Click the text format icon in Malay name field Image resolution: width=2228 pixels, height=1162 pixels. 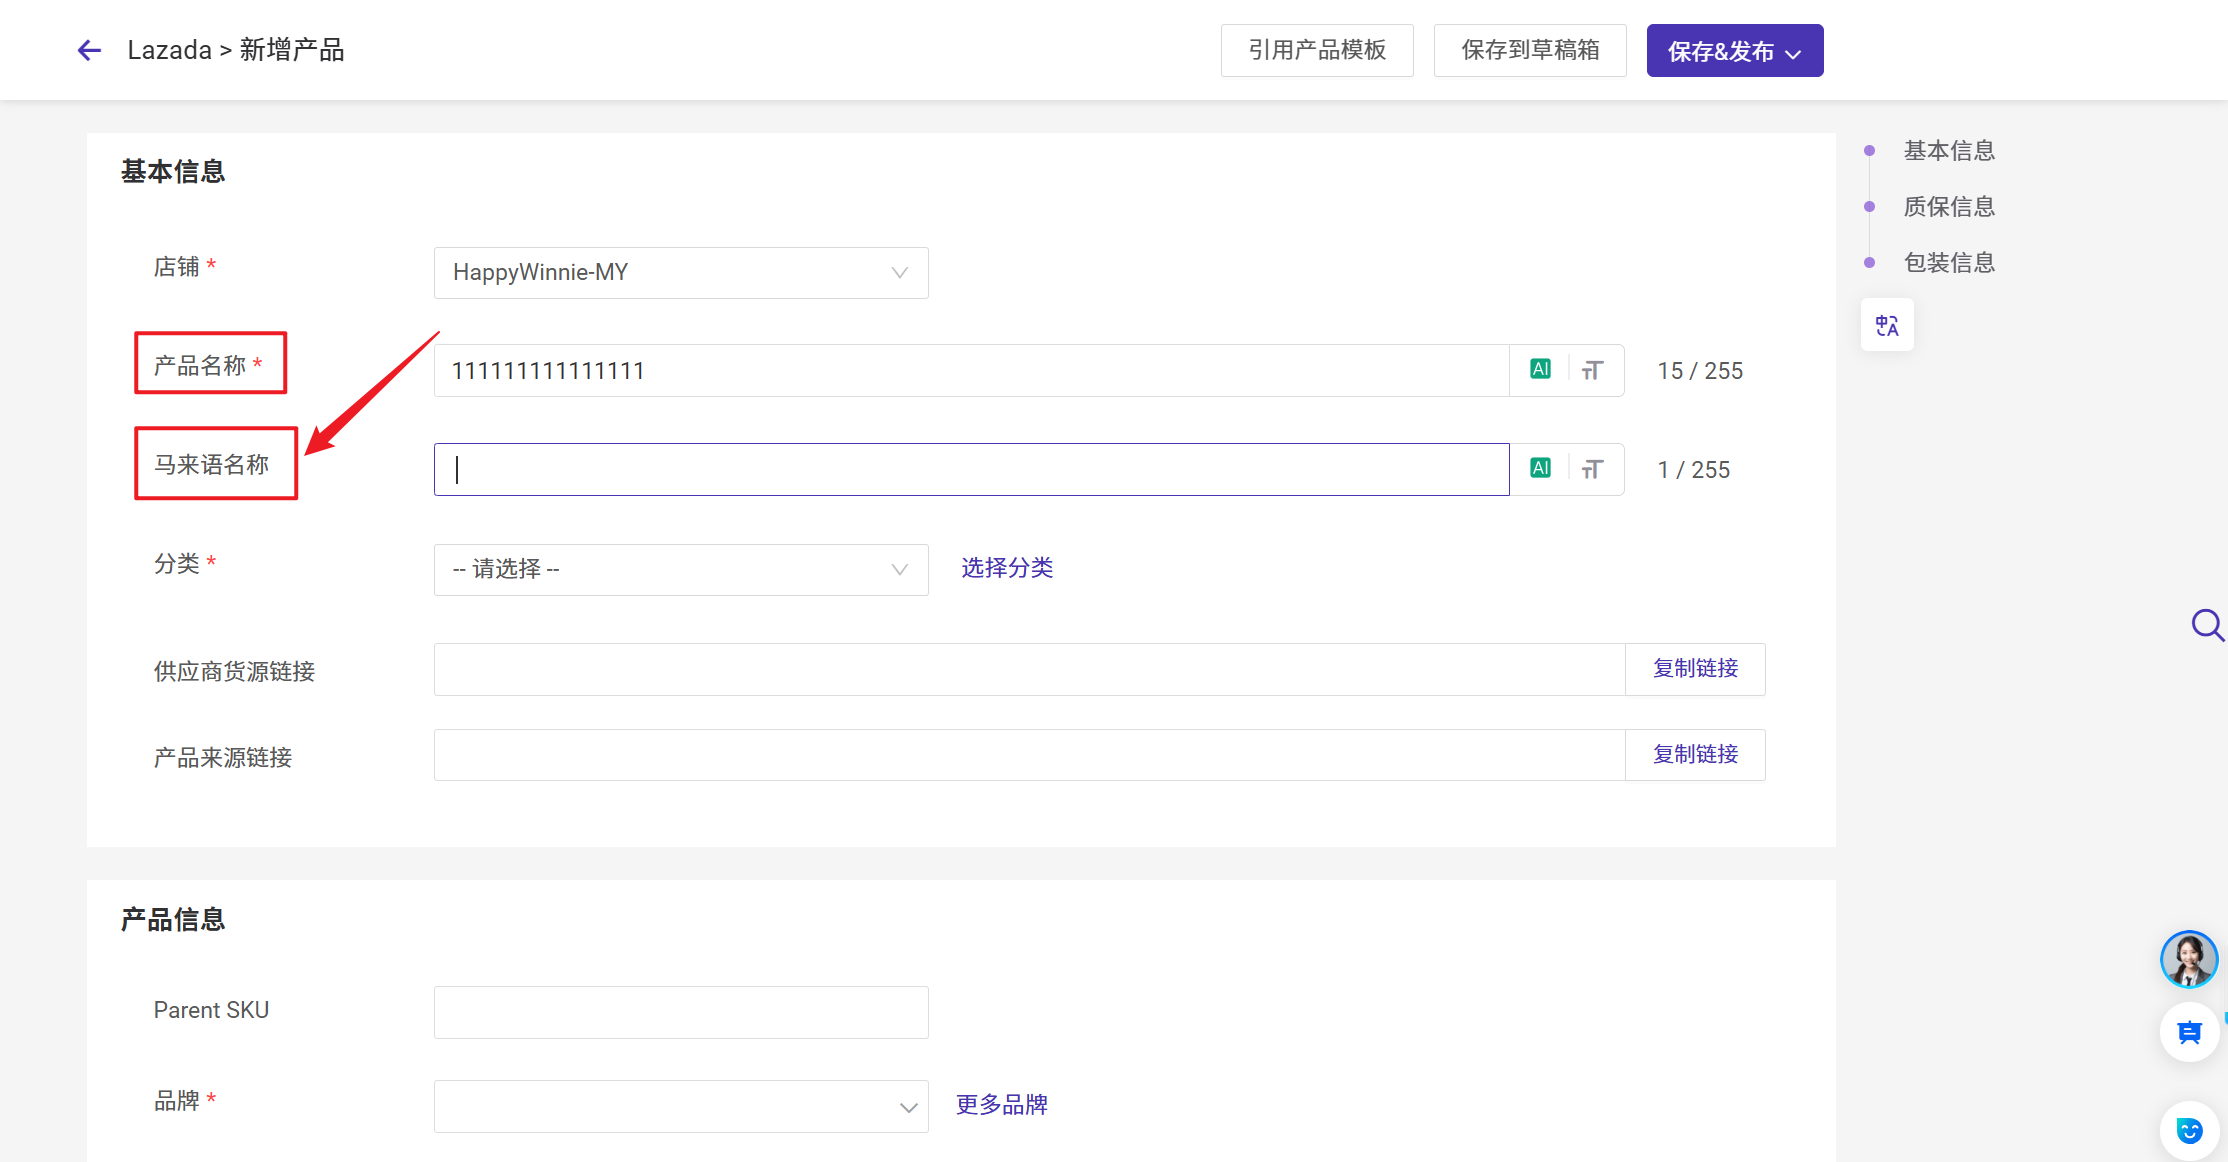[x=1593, y=469]
